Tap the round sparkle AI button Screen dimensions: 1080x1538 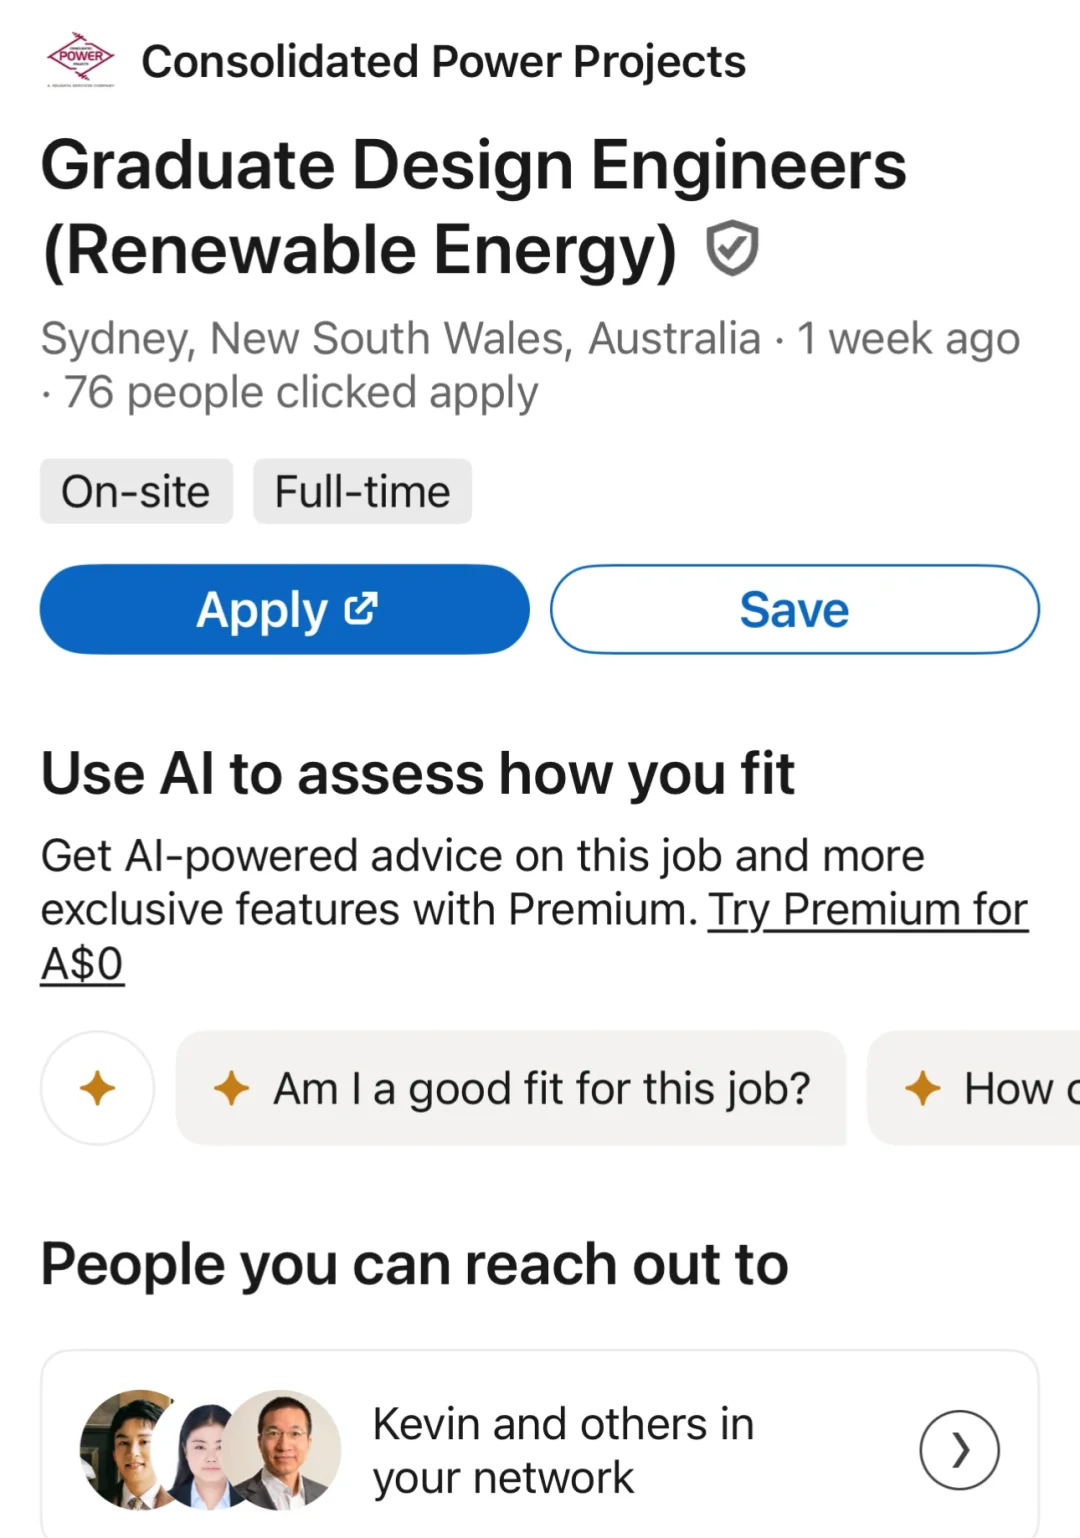[x=97, y=1088]
